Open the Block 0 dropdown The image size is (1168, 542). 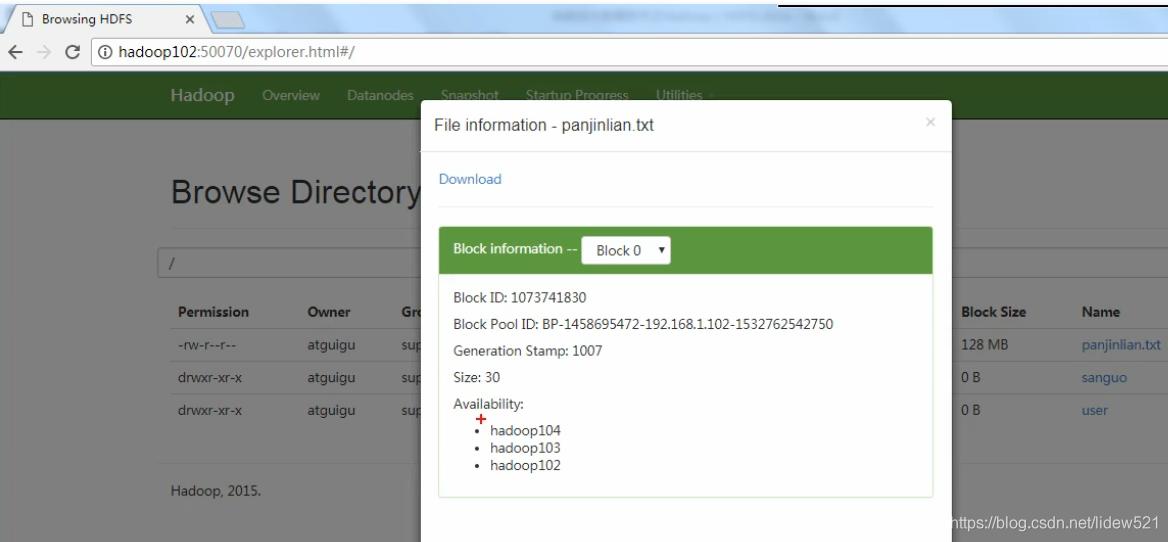(x=625, y=250)
